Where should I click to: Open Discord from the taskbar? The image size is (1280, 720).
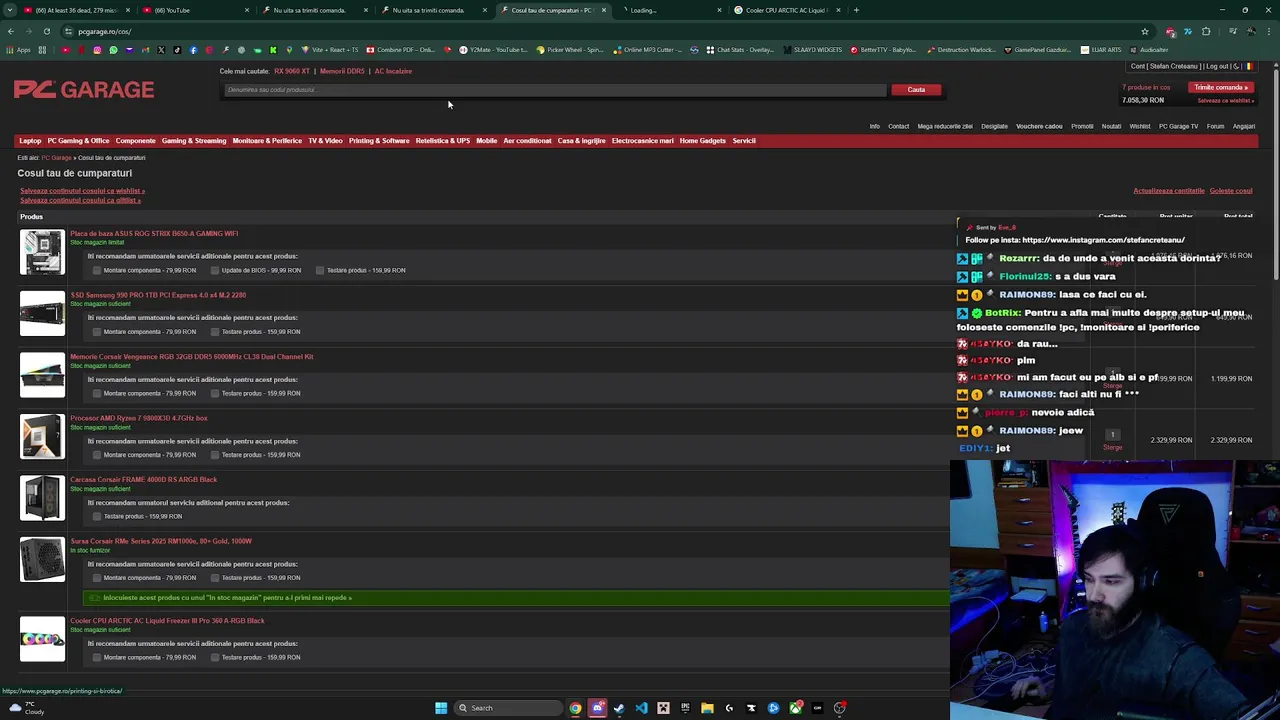597,708
